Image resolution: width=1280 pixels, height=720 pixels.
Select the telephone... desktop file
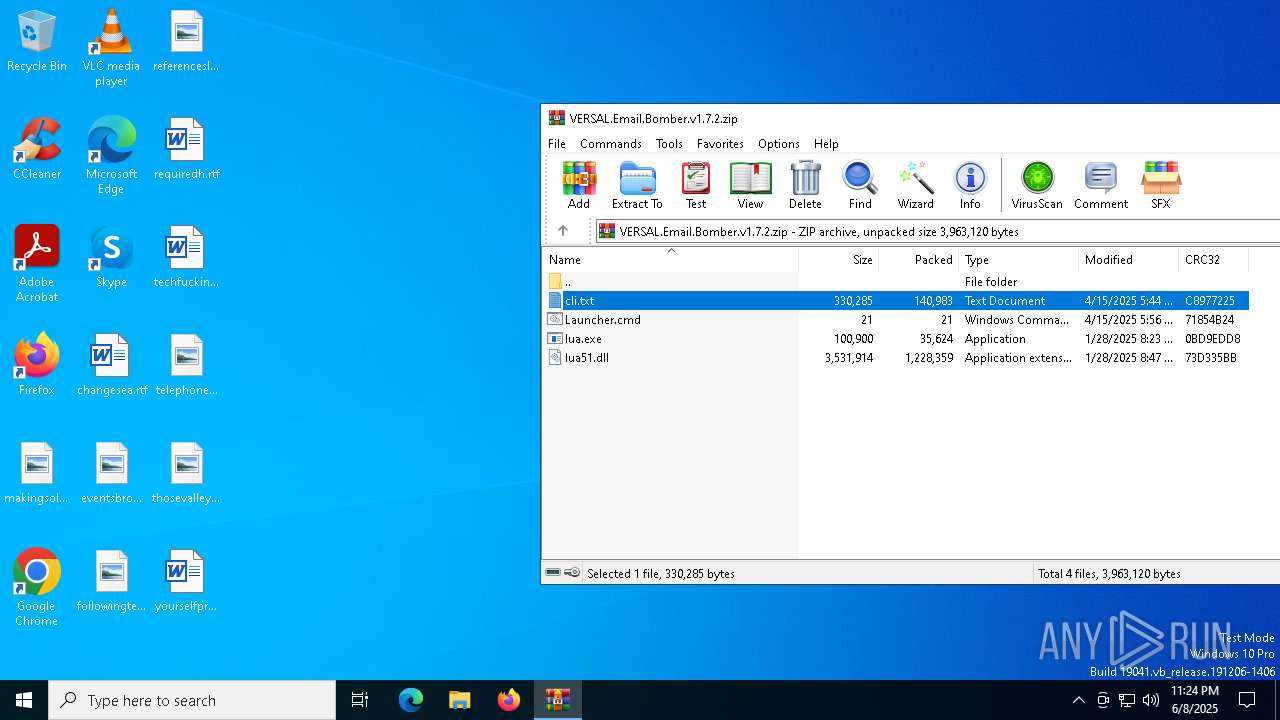[186, 366]
